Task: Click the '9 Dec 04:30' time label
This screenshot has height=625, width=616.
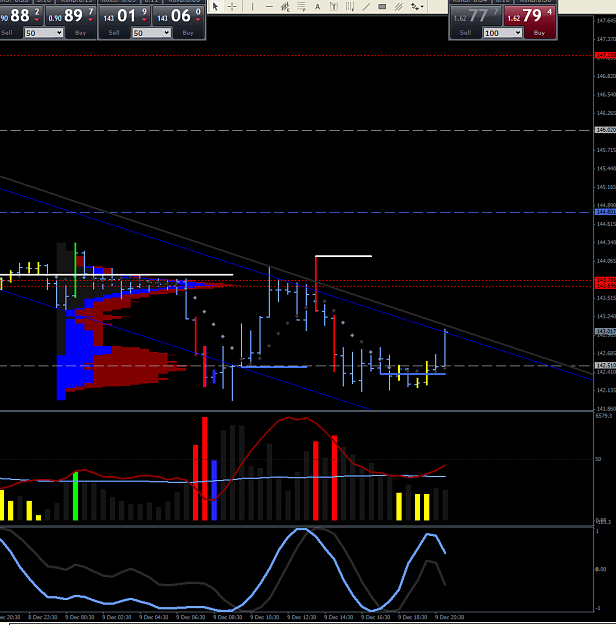Action: 154,617
